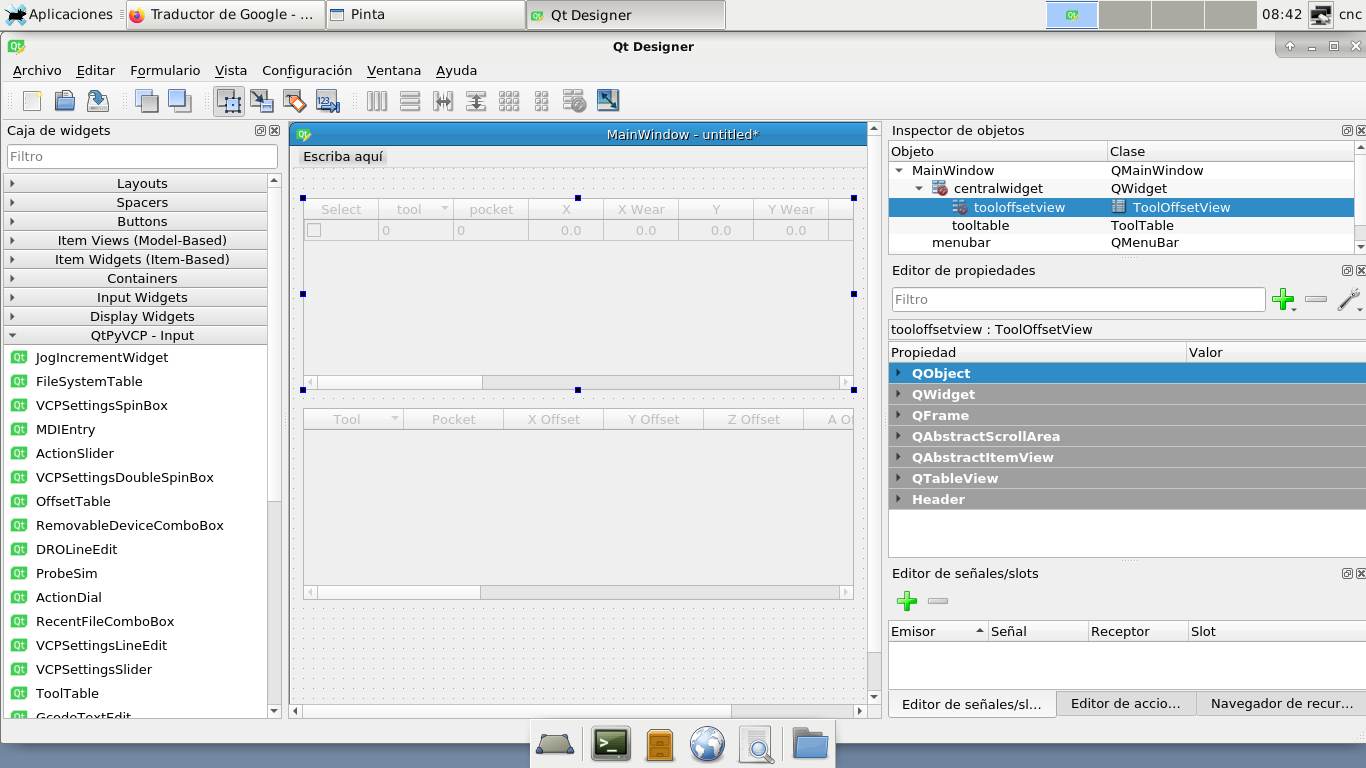
Task: Switch to Edit Tab Order mode icon
Action: (x=327, y=100)
